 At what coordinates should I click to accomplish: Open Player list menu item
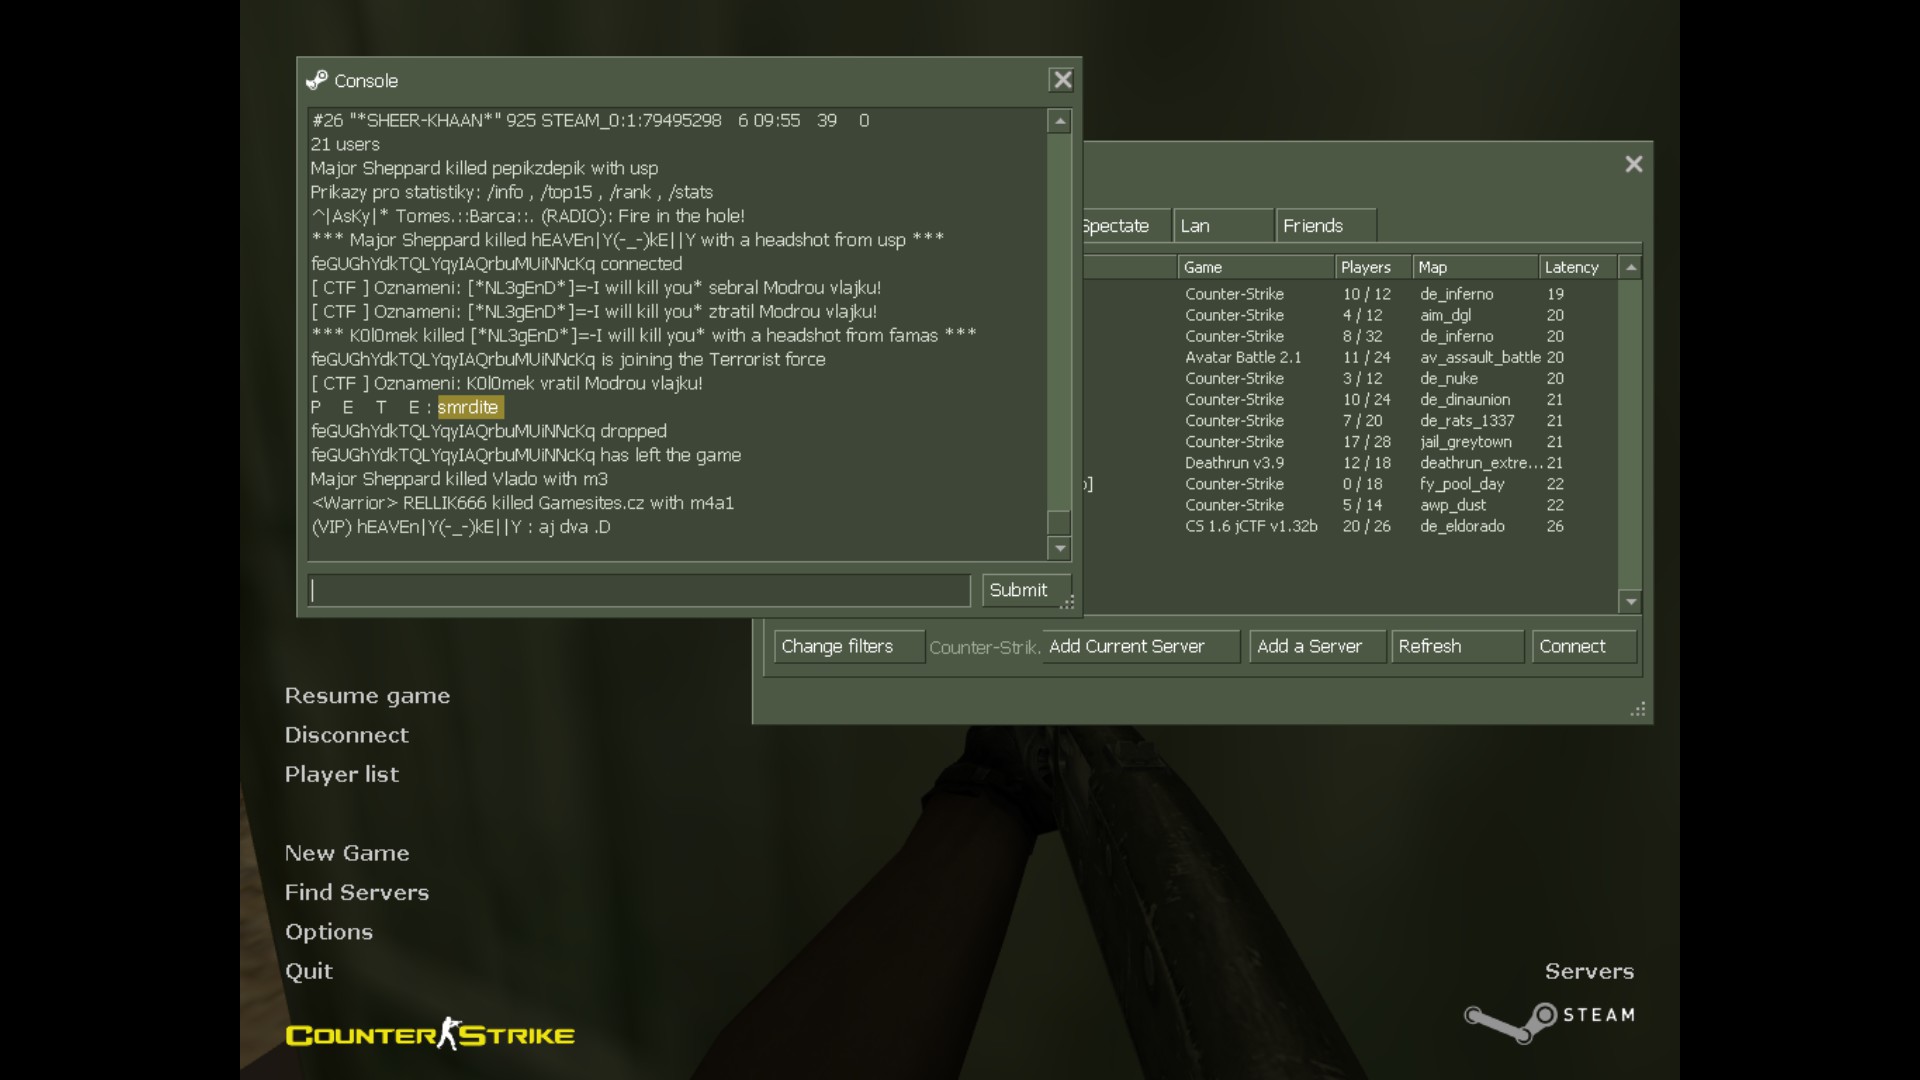click(341, 775)
